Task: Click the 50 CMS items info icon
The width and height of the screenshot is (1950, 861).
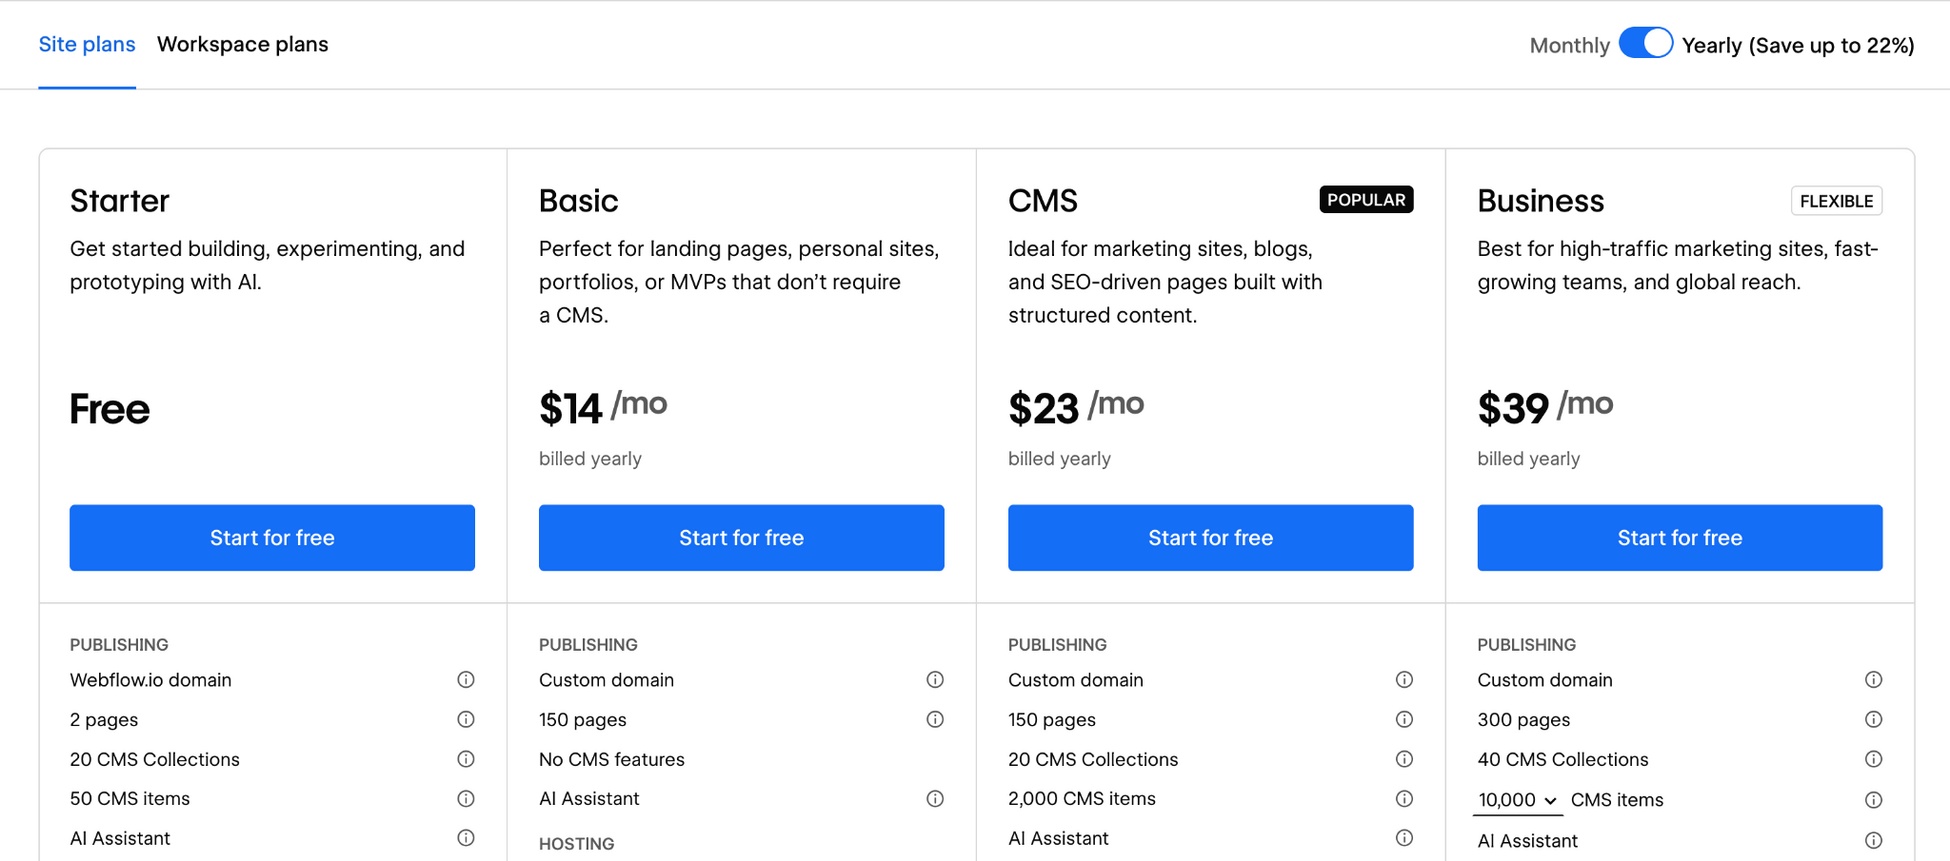Action: (466, 798)
